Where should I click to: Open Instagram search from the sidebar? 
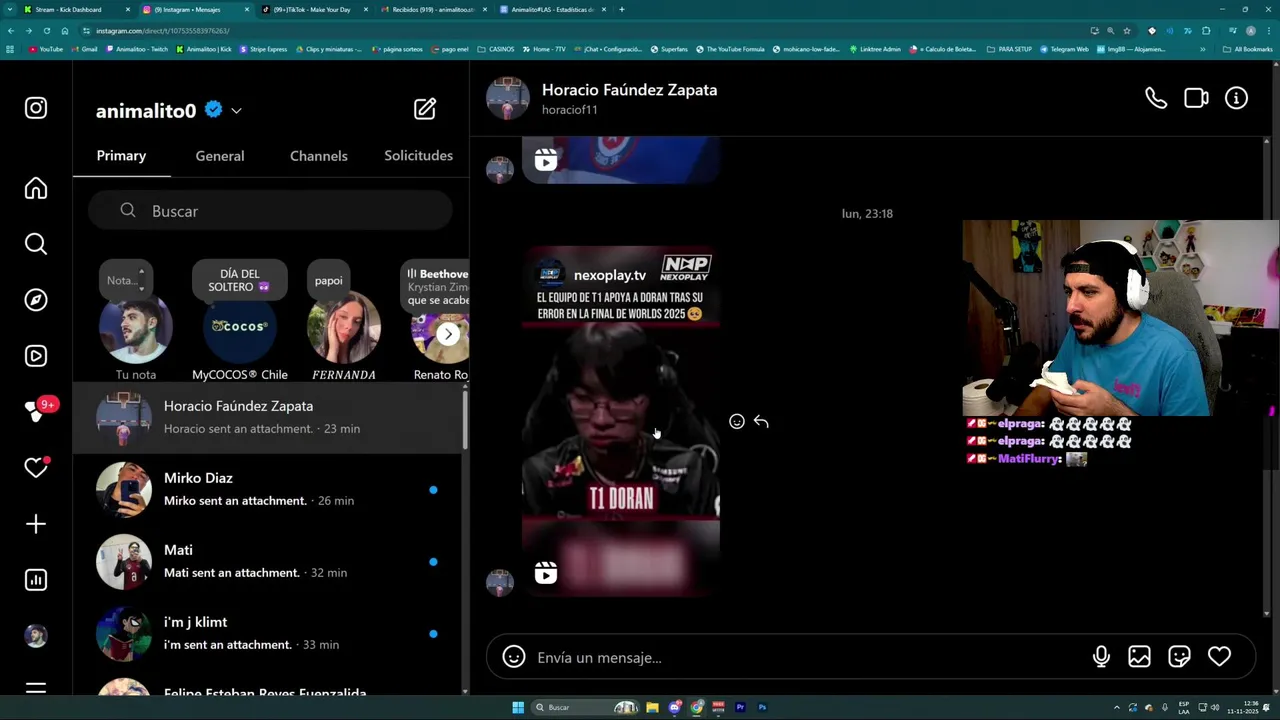[36, 244]
